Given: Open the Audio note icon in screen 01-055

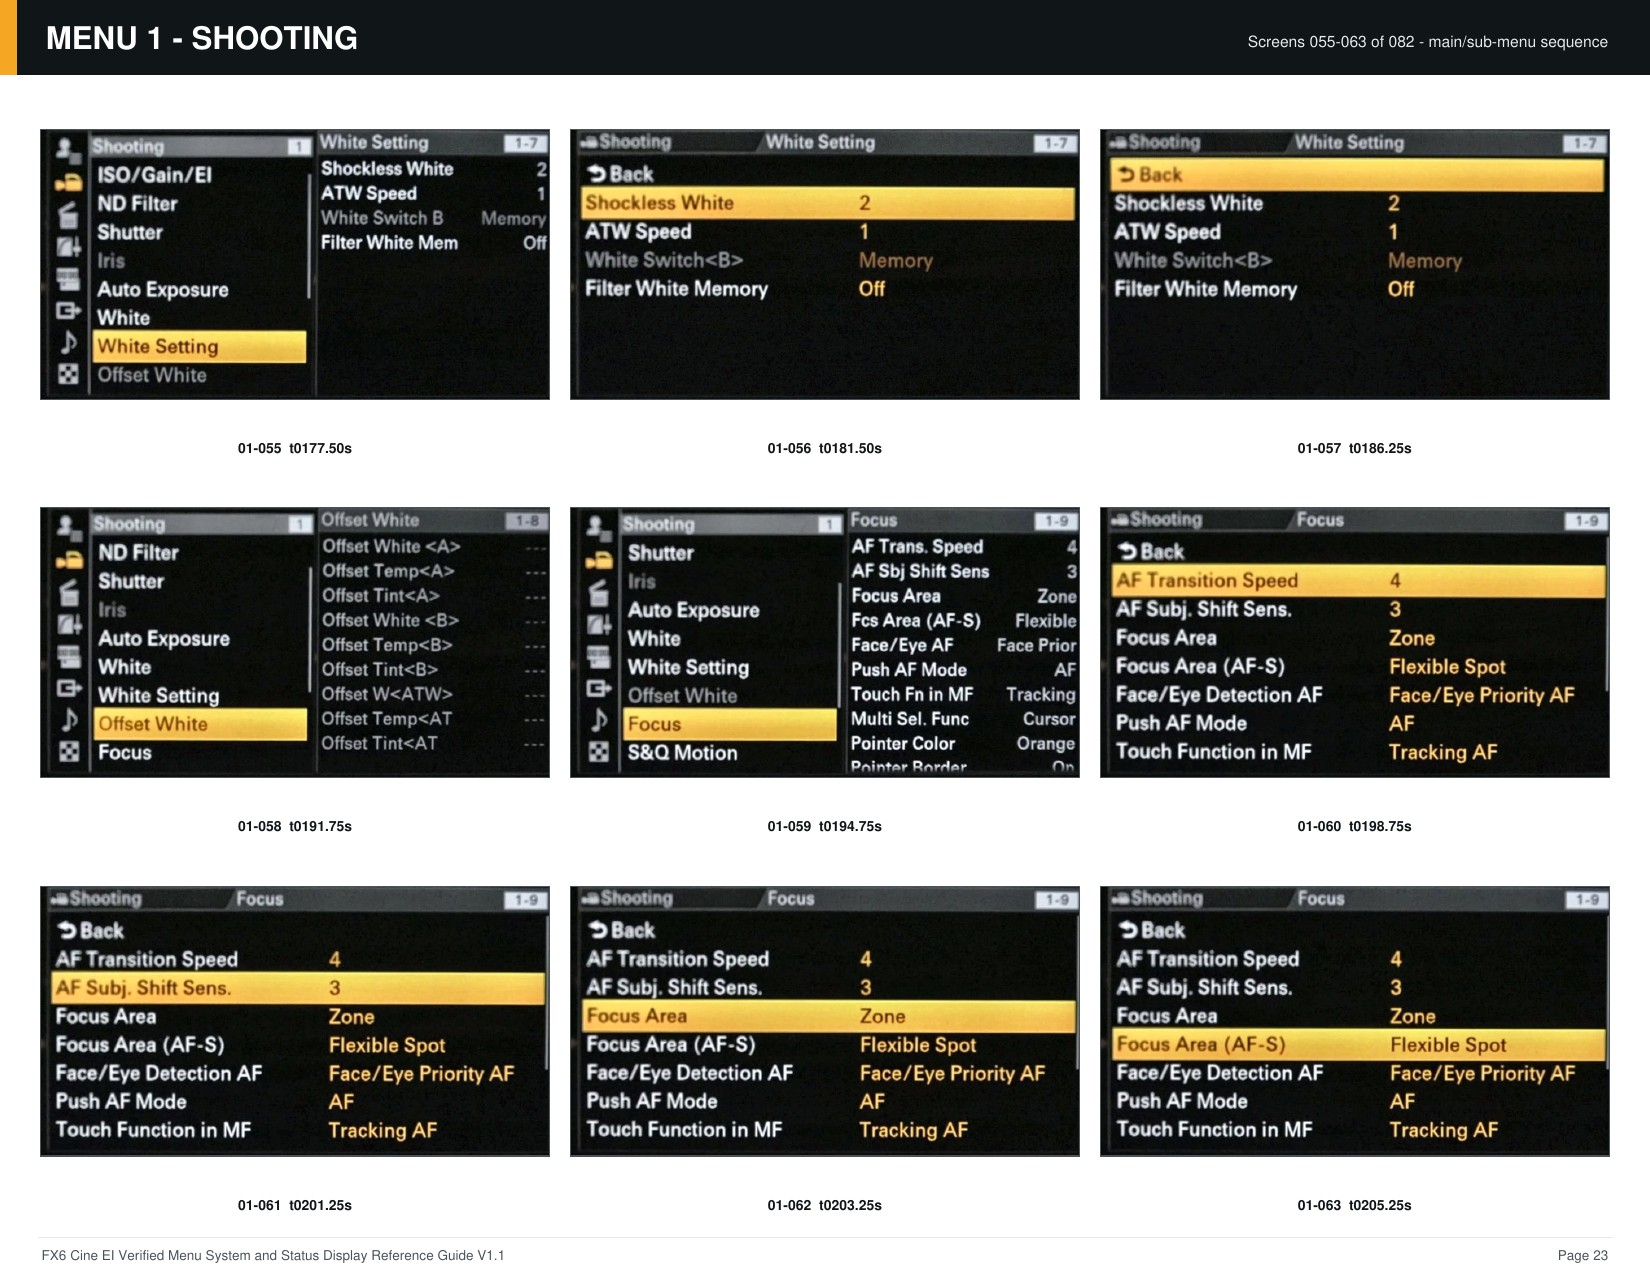Looking at the screenshot, I should coord(68,342).
